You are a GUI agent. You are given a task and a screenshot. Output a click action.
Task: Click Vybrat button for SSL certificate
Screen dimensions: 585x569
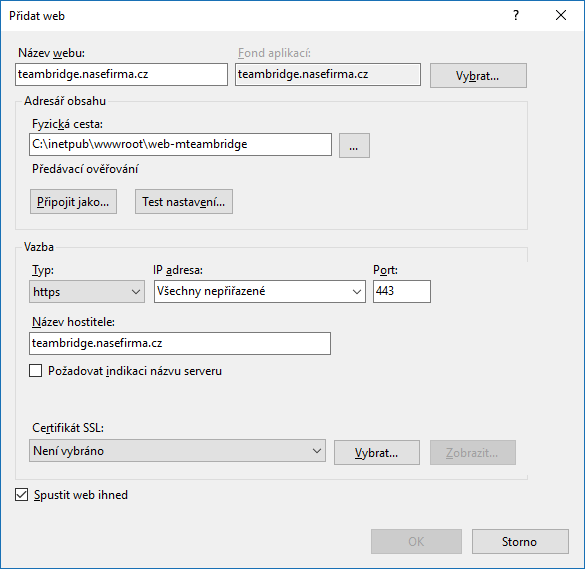point(377,453)
